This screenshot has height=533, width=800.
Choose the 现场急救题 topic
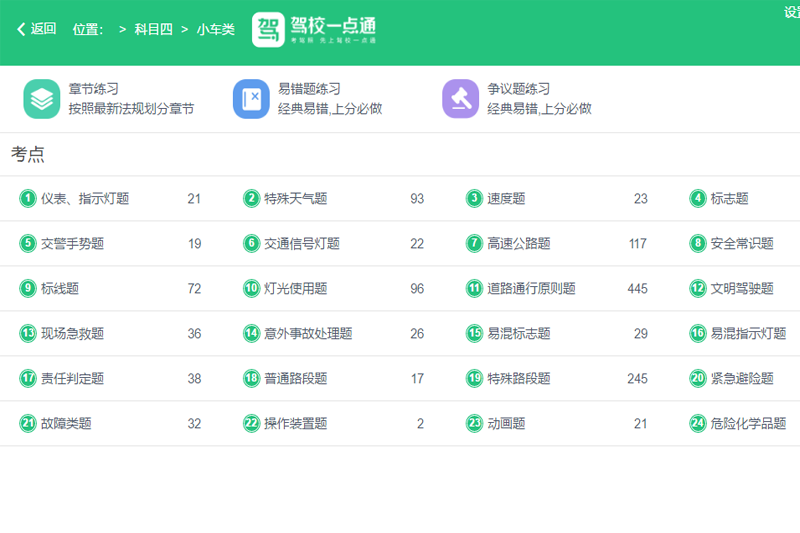[x=72, y=334]
